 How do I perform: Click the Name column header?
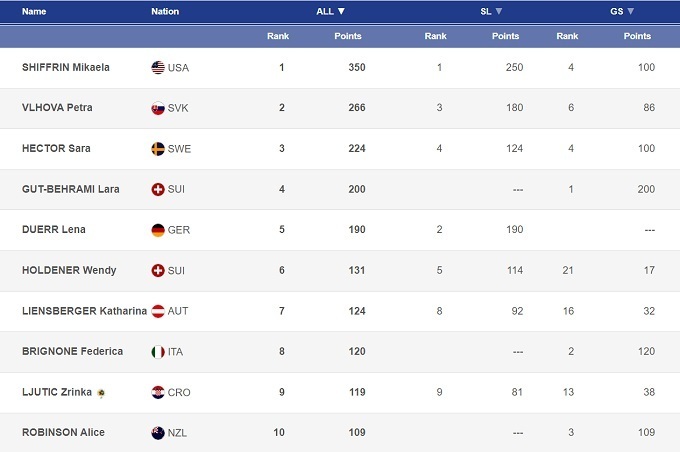(34, 12)
